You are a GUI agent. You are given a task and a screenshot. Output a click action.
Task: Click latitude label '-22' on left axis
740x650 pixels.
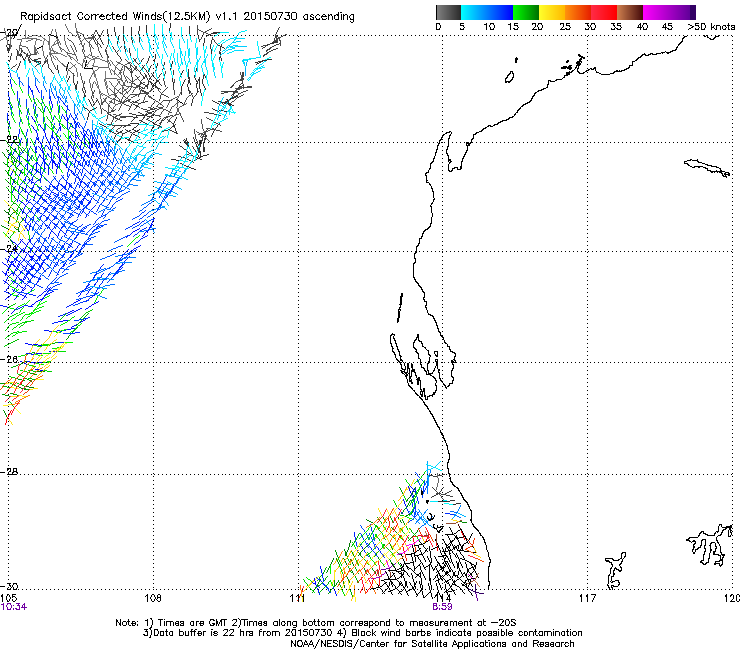pos(10,140)
